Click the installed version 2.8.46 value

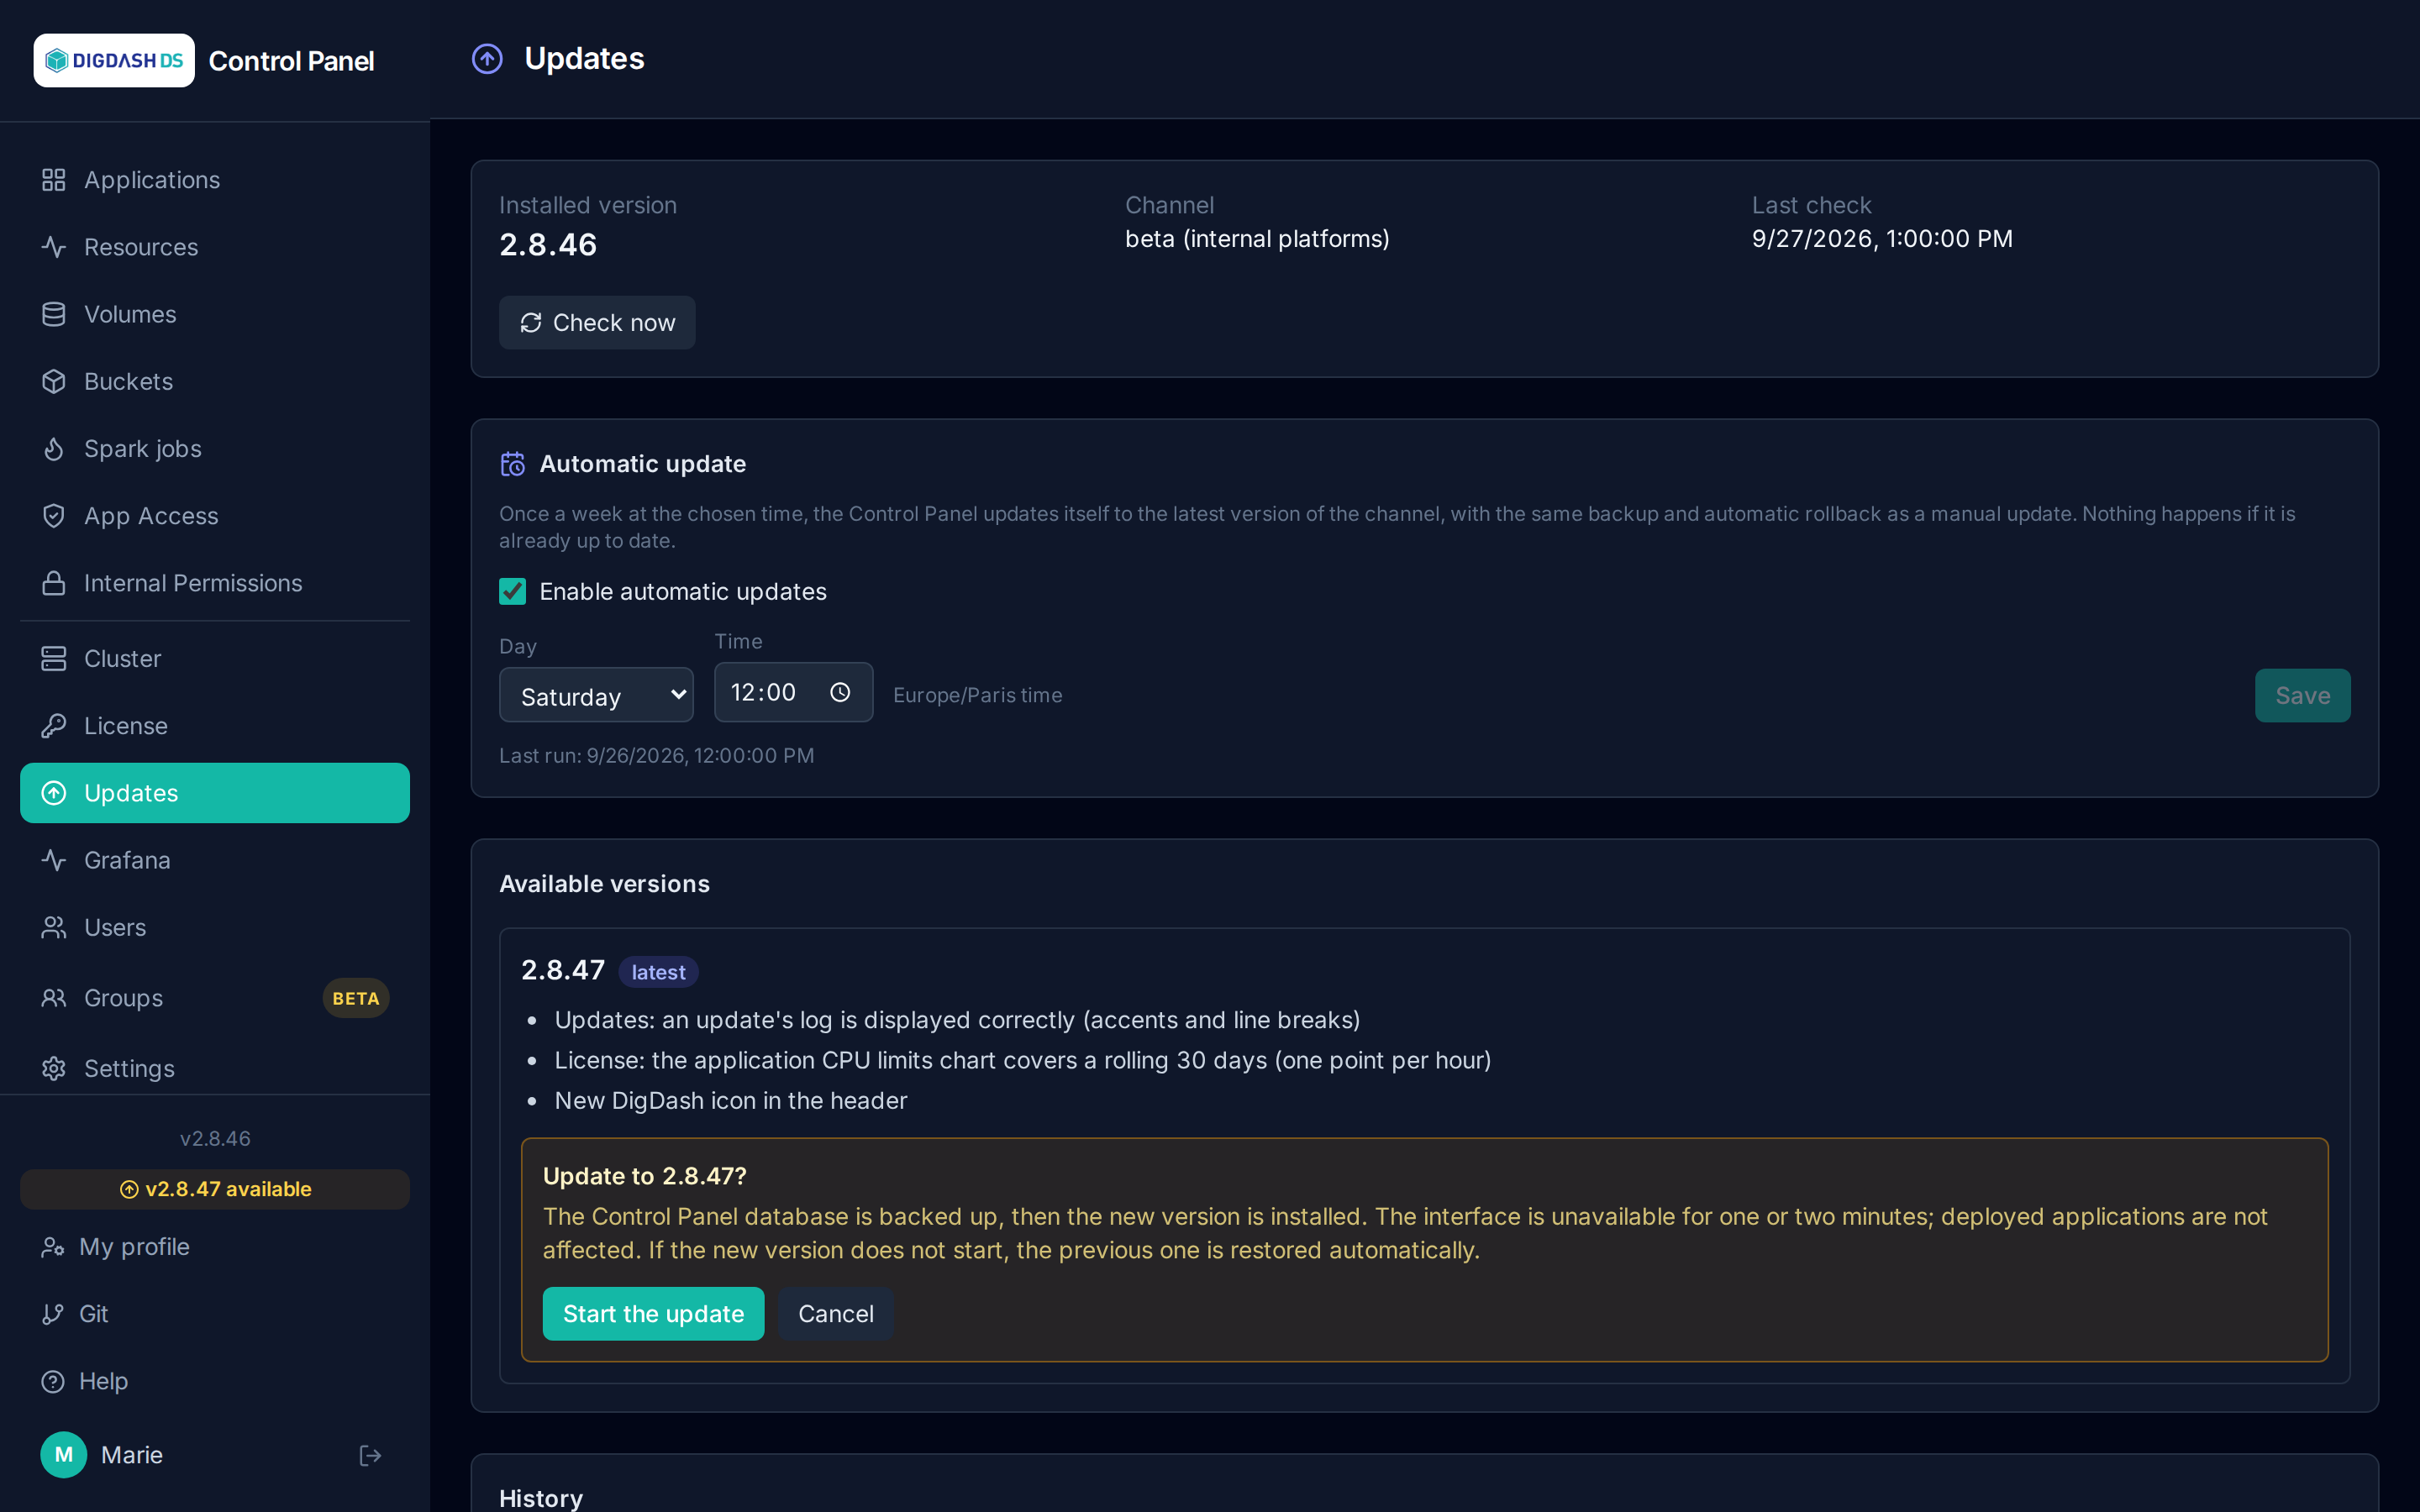[548, 245]
